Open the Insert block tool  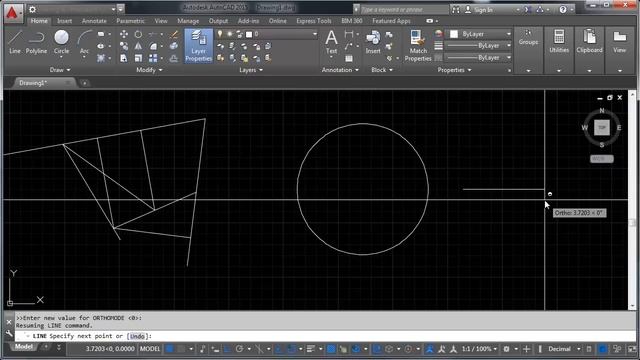coord(373,42)
